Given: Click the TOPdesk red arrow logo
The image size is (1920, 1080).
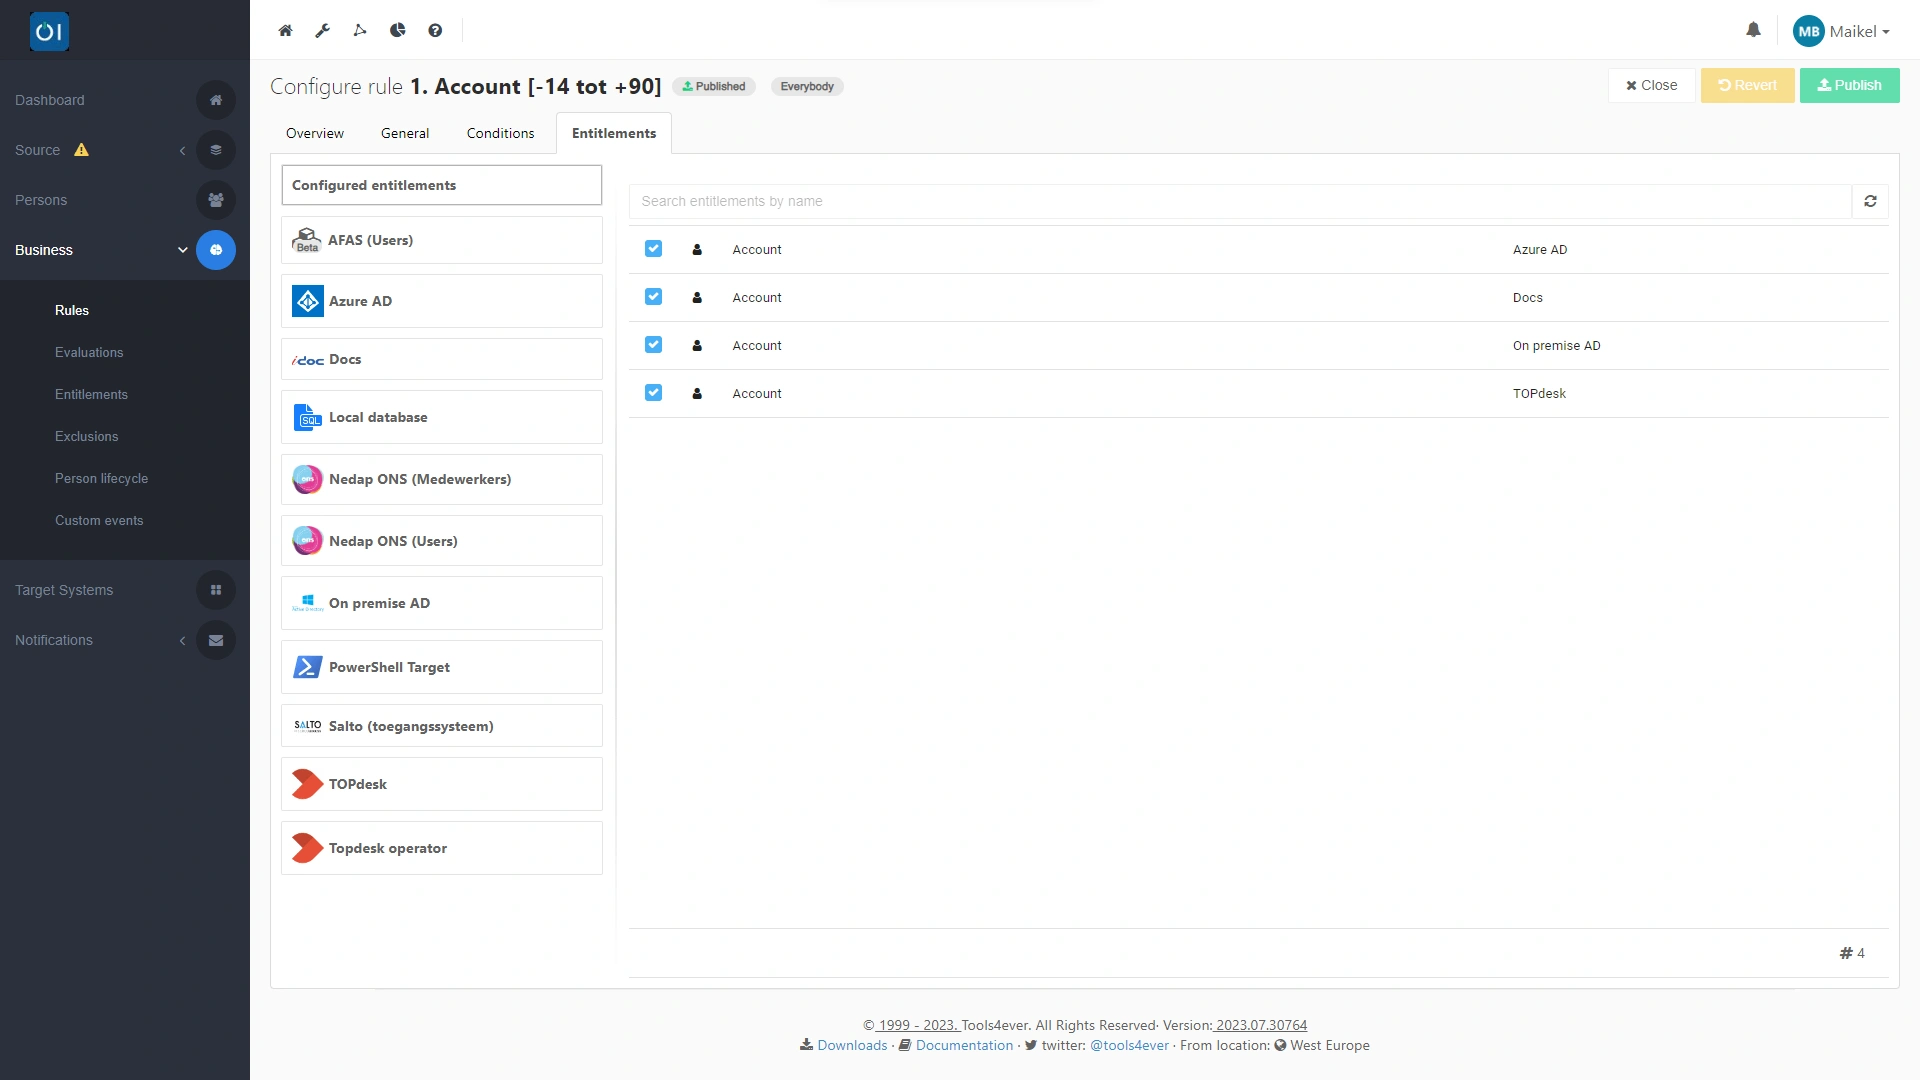Looking at the screenshot, I should 307,784.
